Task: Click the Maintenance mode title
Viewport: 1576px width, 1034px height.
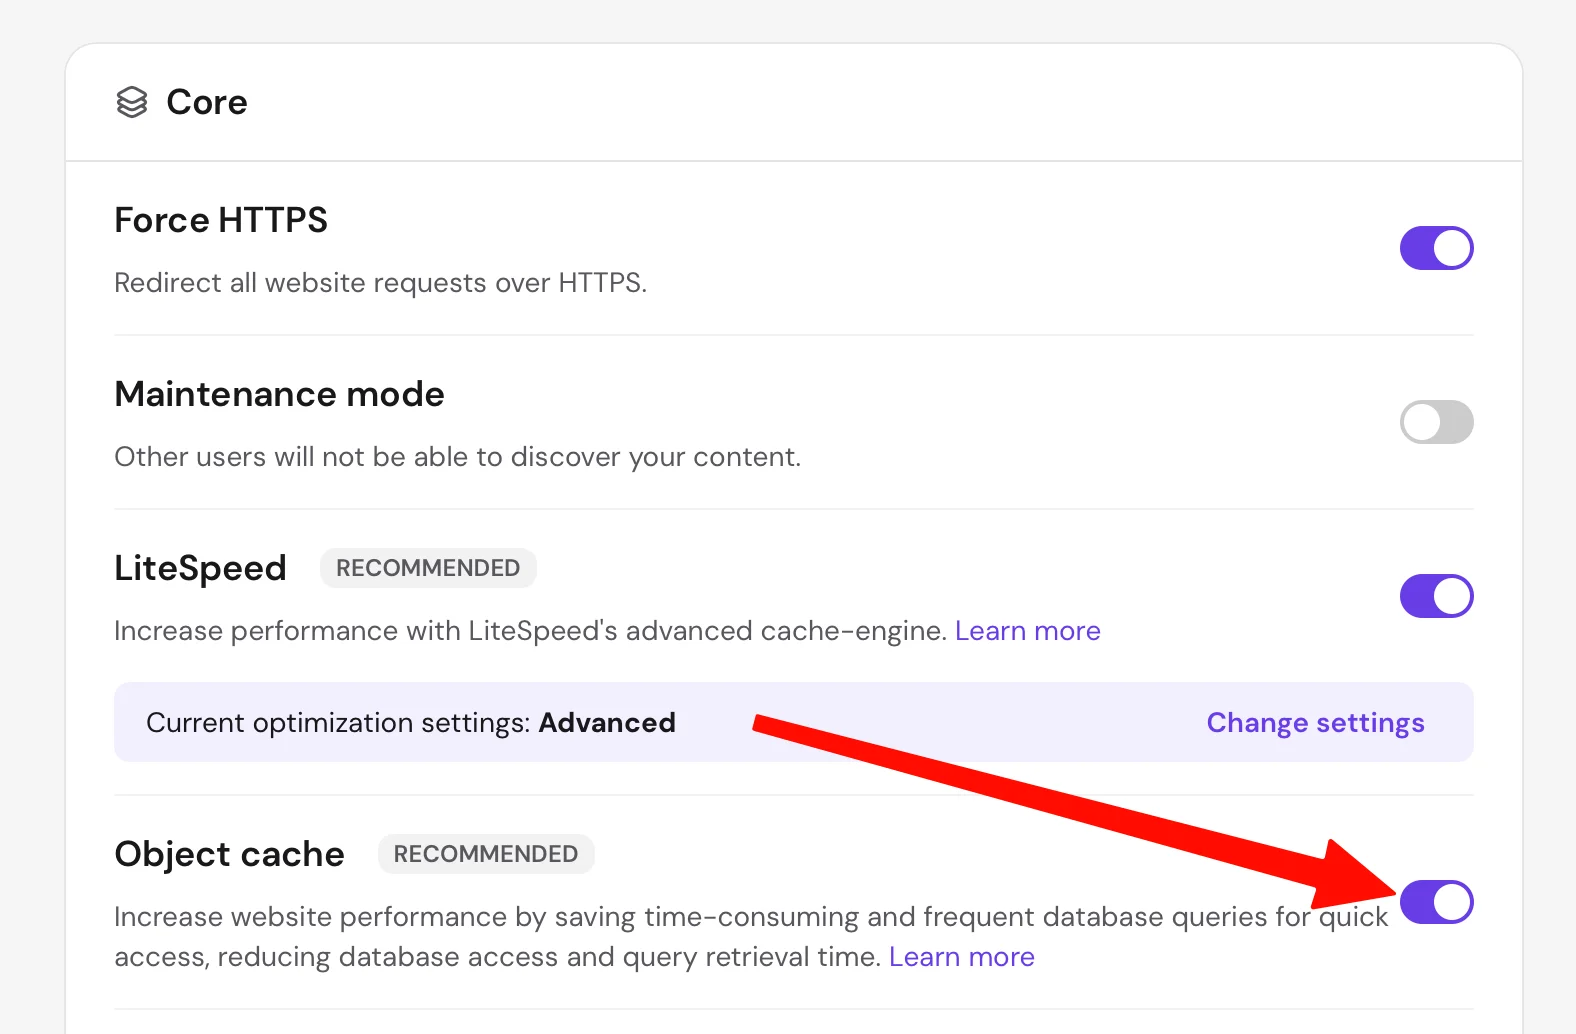Action: (x=279, y=394)
